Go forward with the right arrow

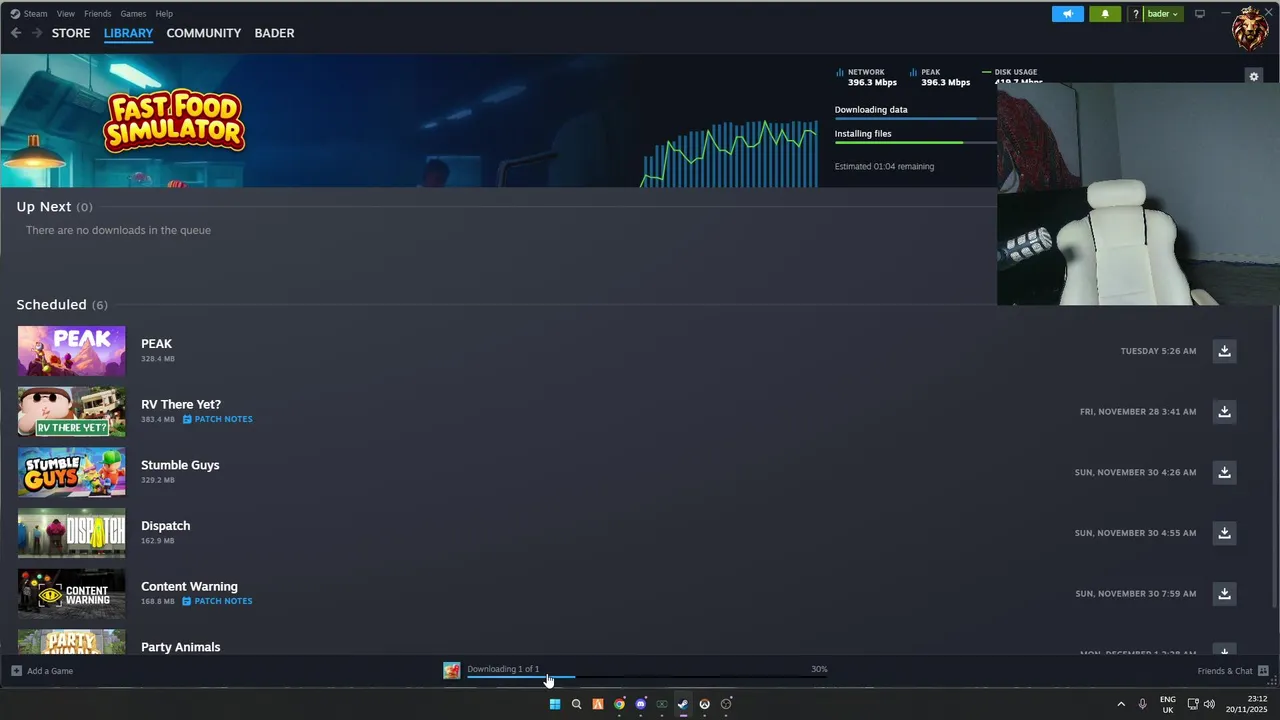[x=37, y=33]
